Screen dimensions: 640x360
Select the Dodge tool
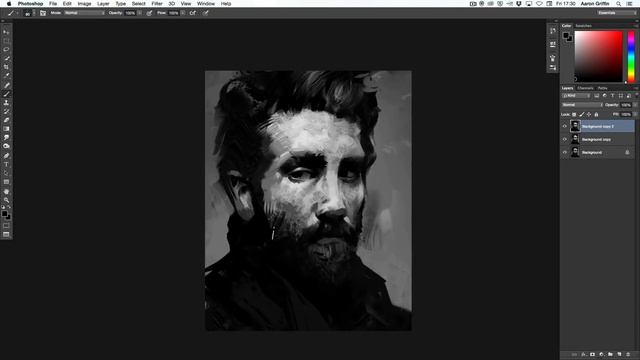tap(6, 146)
